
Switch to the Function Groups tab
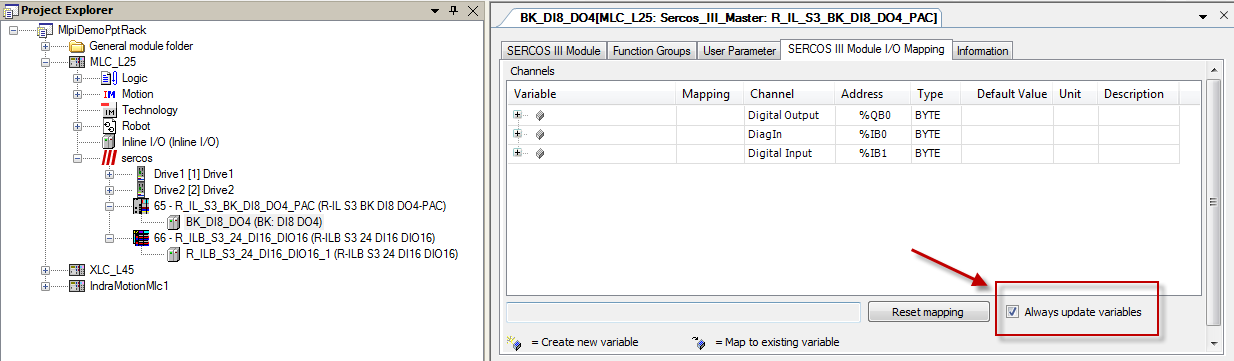click(x=651, y=51)
